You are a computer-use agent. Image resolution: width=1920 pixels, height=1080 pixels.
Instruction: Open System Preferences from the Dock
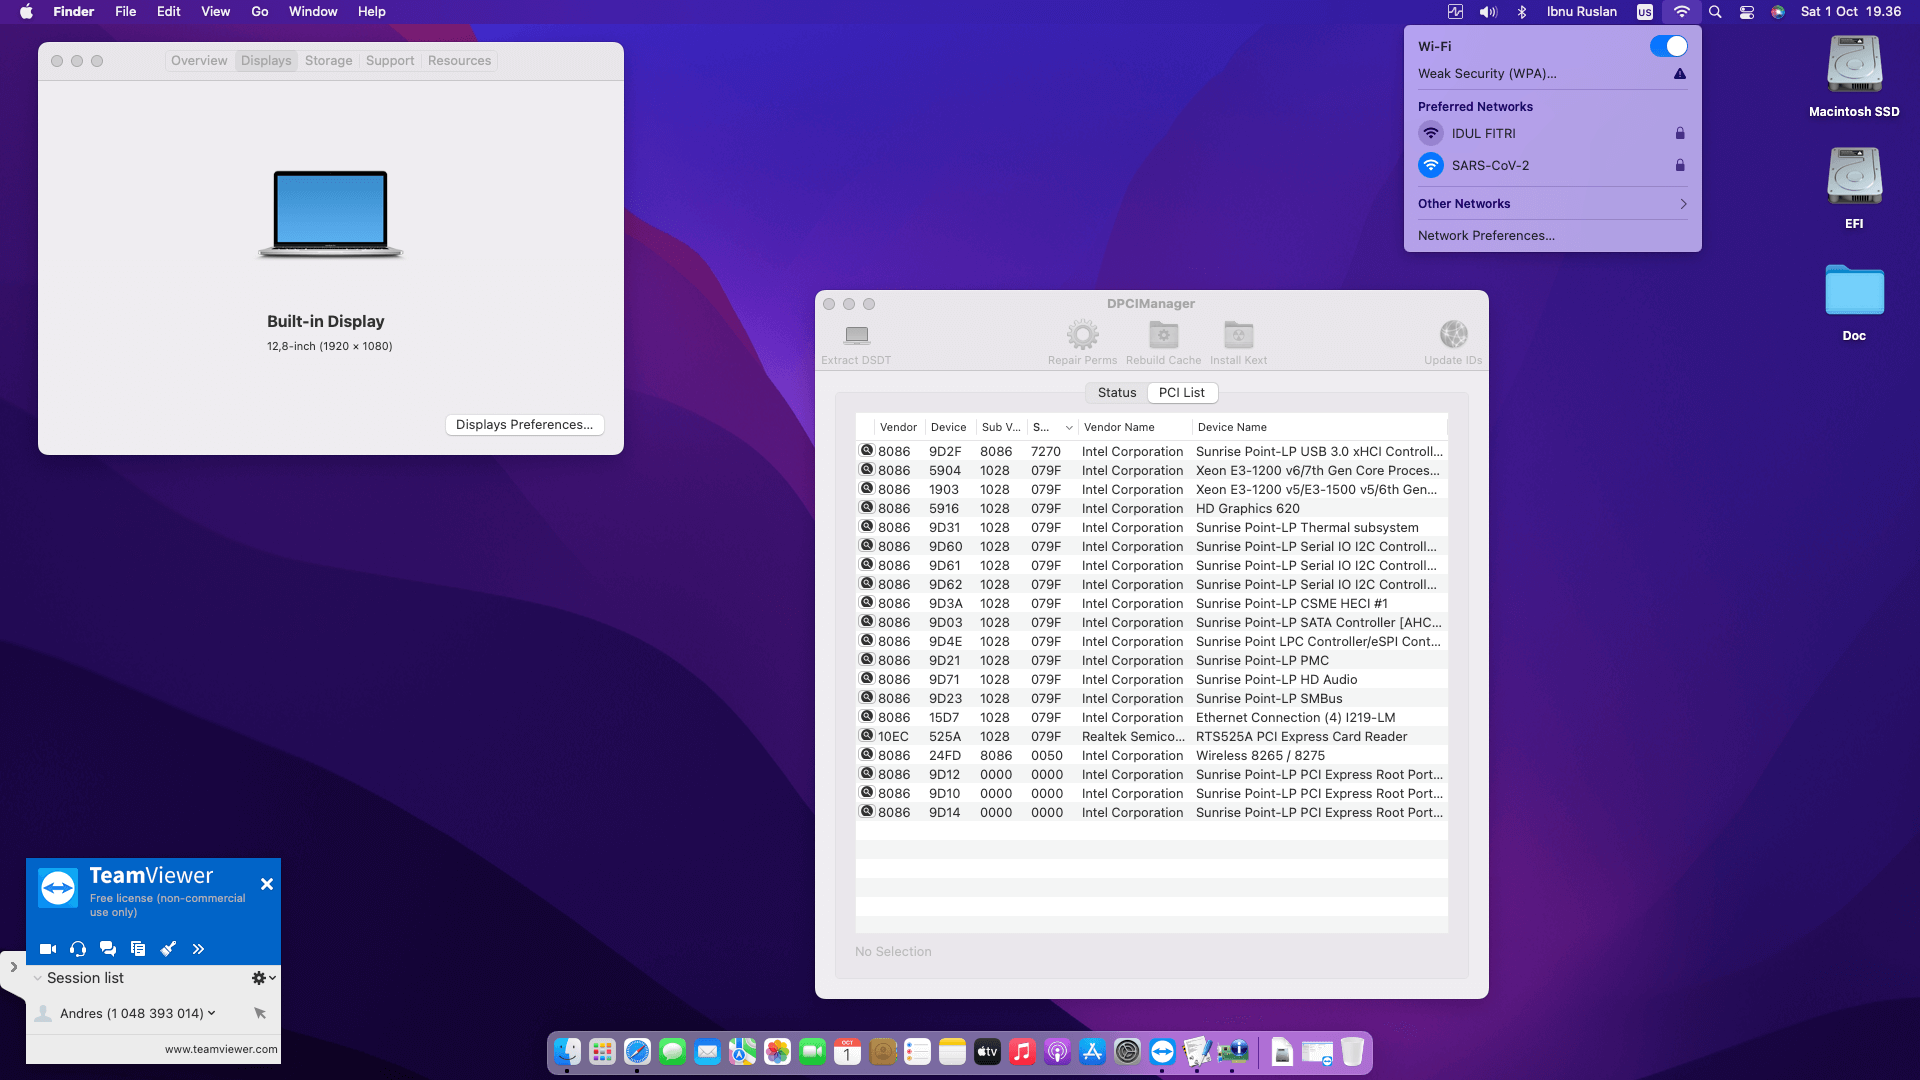(x=1127, y=1052)
